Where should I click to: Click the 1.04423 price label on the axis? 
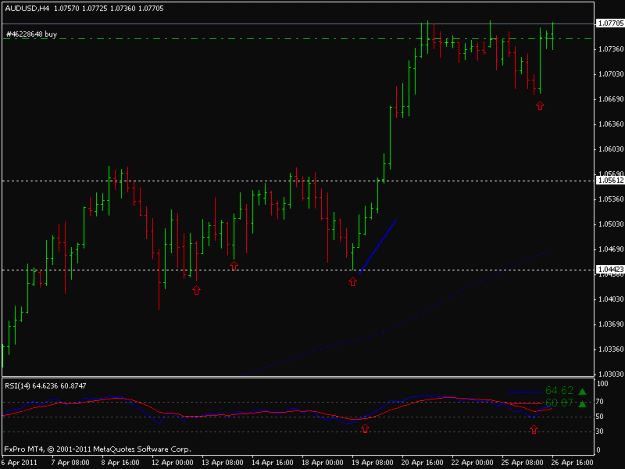[x=610, y=270]
